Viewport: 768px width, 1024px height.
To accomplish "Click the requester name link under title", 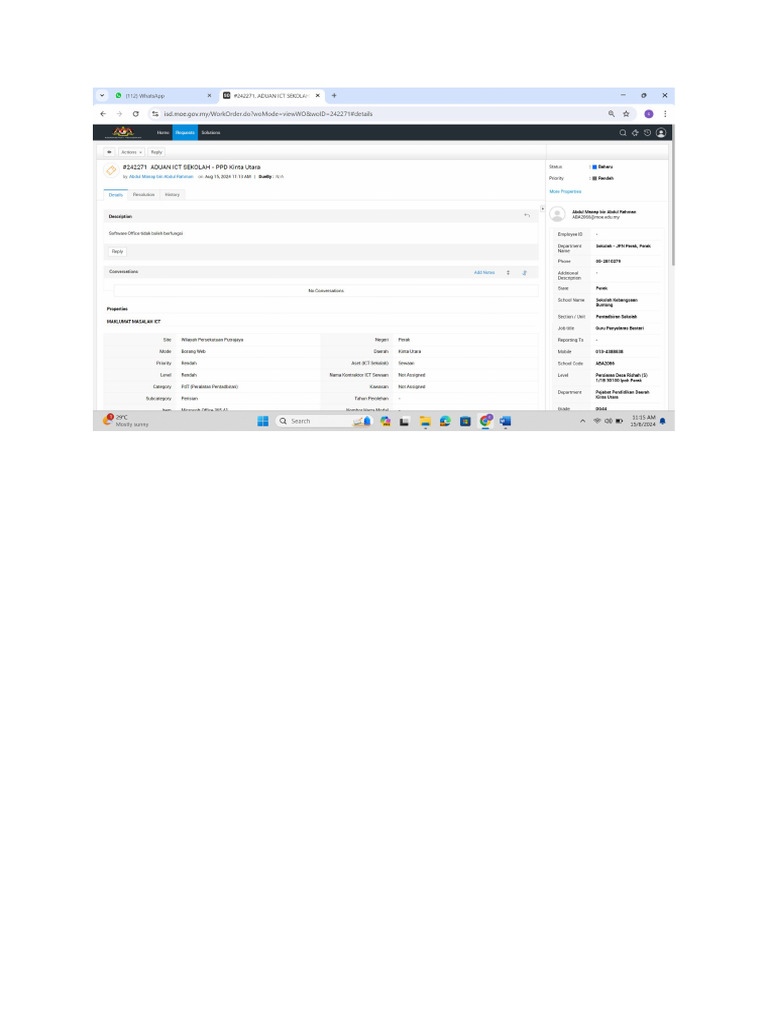I will click(161, 176).
